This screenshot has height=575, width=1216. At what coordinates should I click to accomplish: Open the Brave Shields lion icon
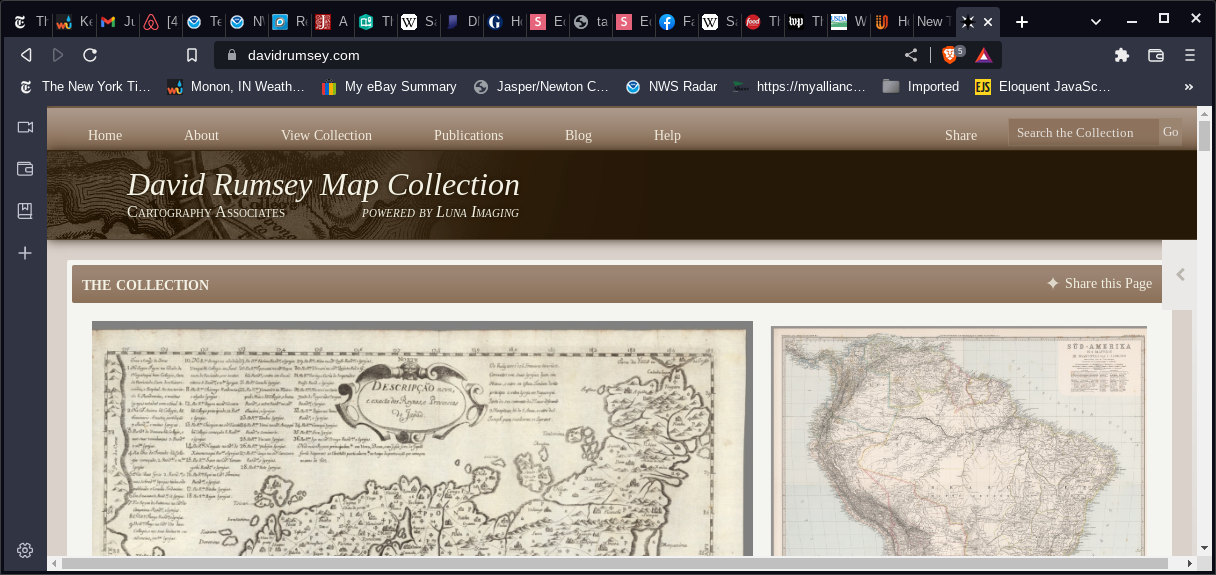[951, 55]
